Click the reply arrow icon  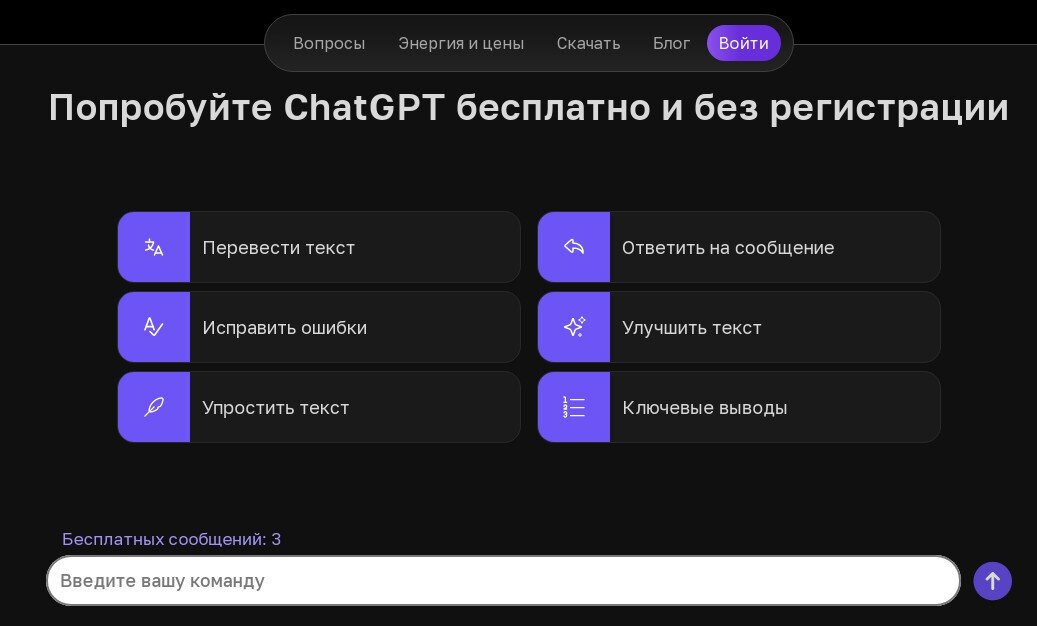point(573,247)
